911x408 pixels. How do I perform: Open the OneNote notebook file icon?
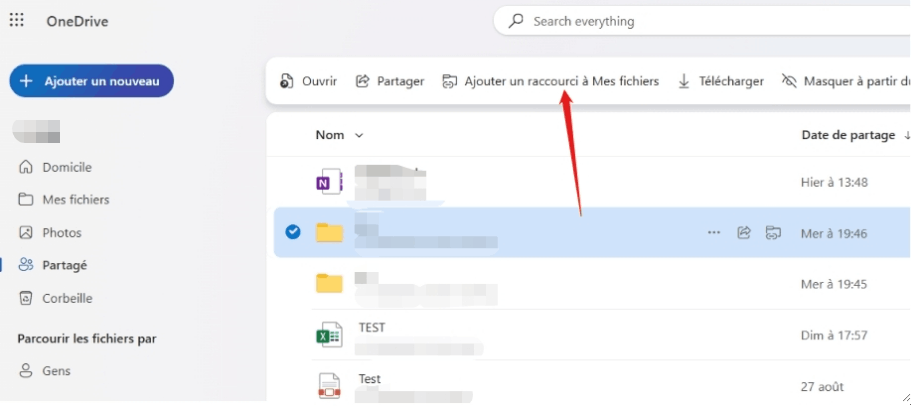tap(329, 182)
